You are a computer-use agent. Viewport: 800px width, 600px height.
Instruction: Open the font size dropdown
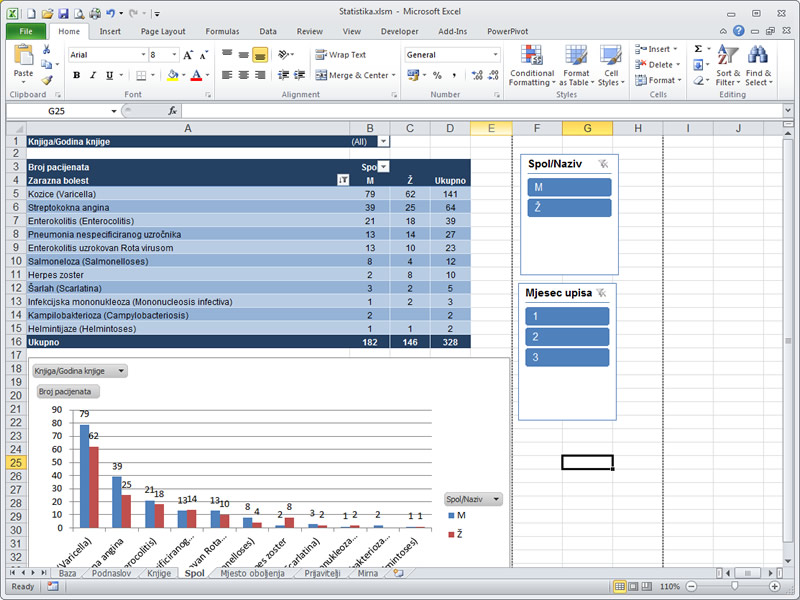174,55
